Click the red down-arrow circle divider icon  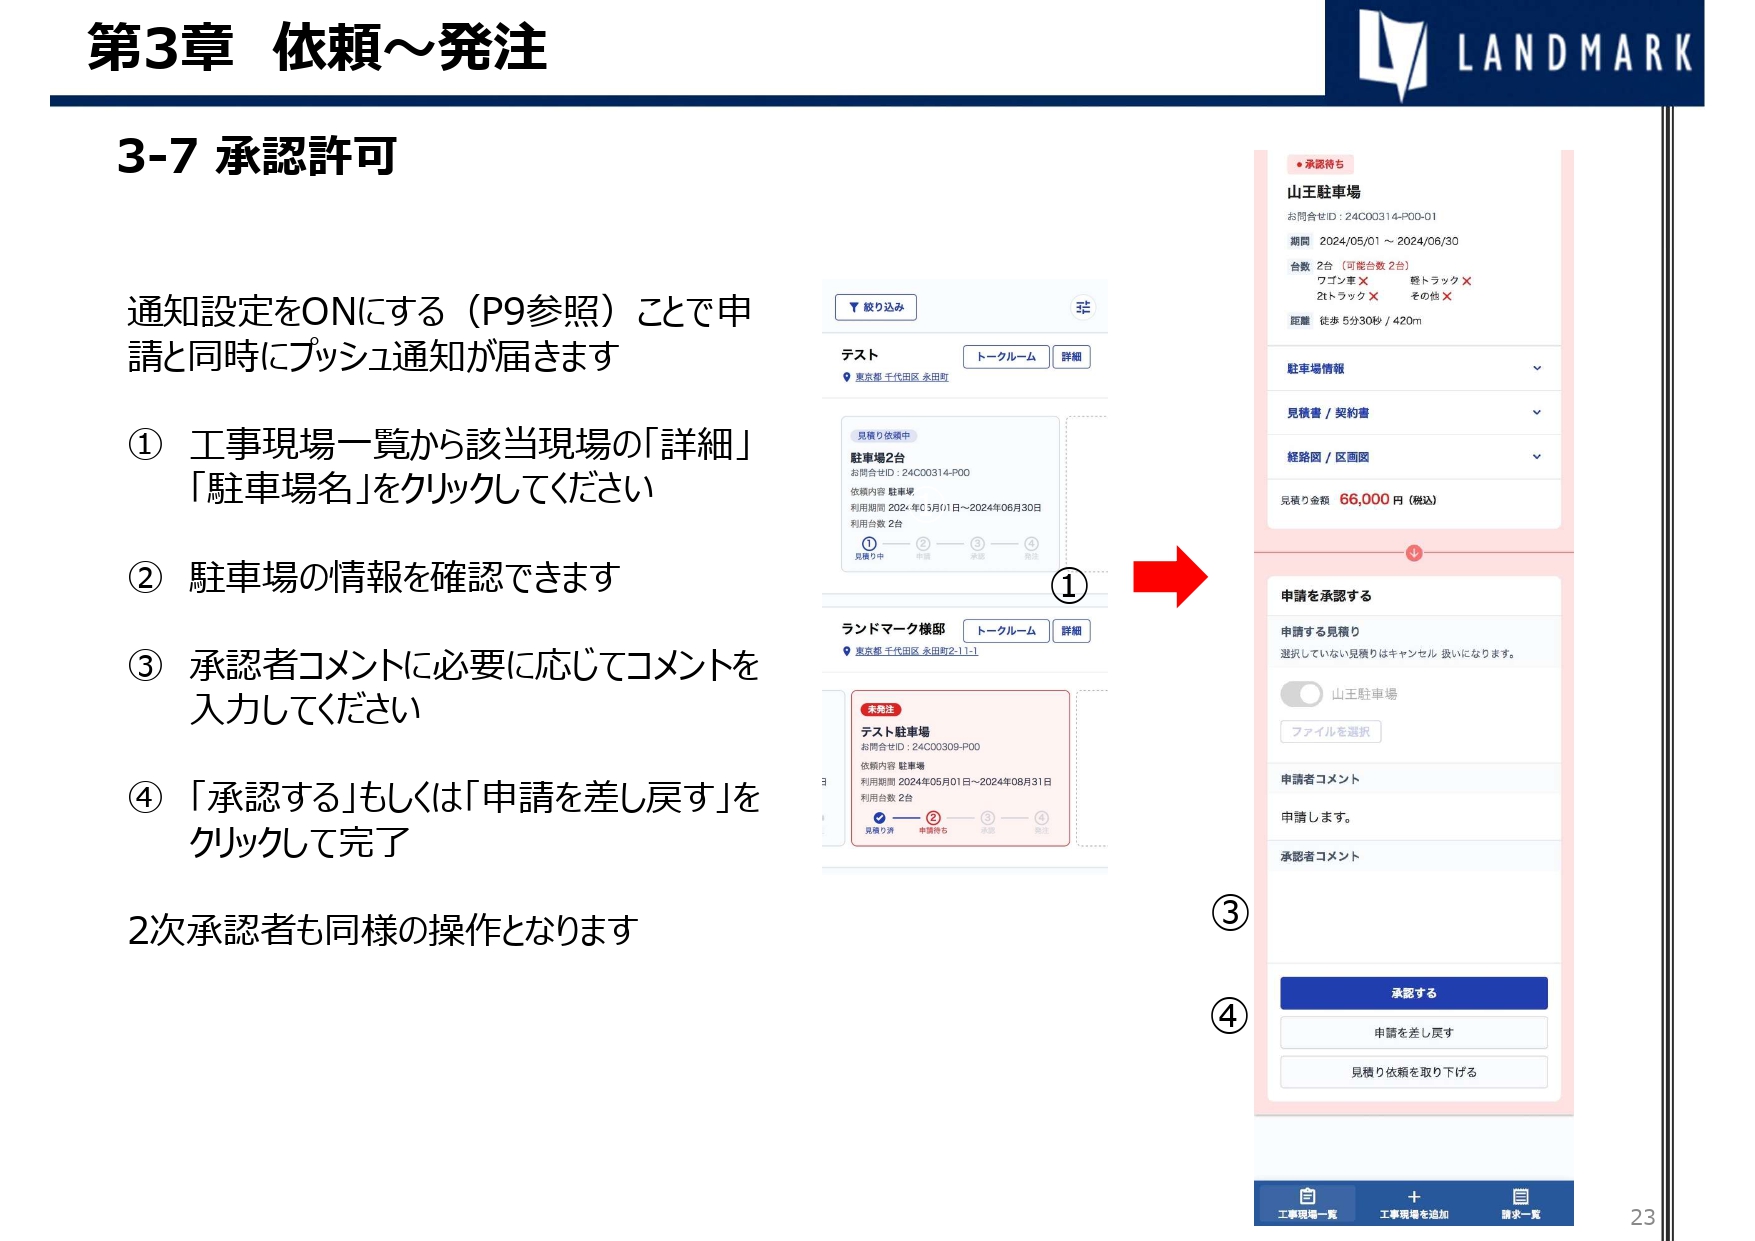1414,553
